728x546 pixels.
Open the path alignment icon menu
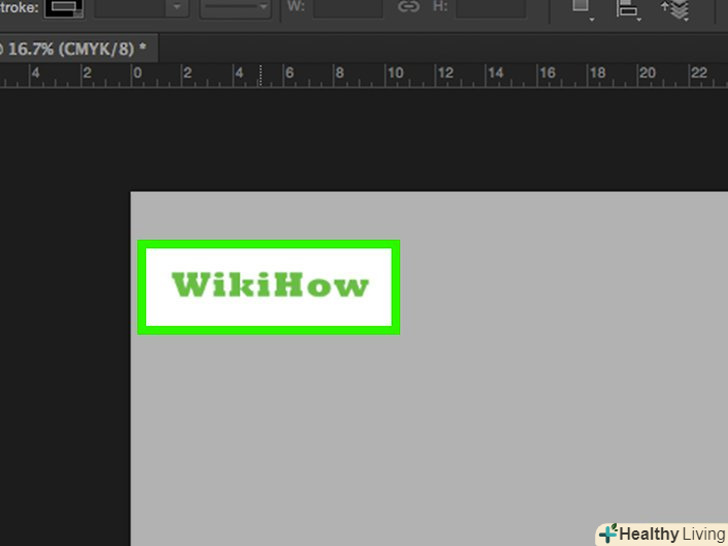tap(628, 9)
